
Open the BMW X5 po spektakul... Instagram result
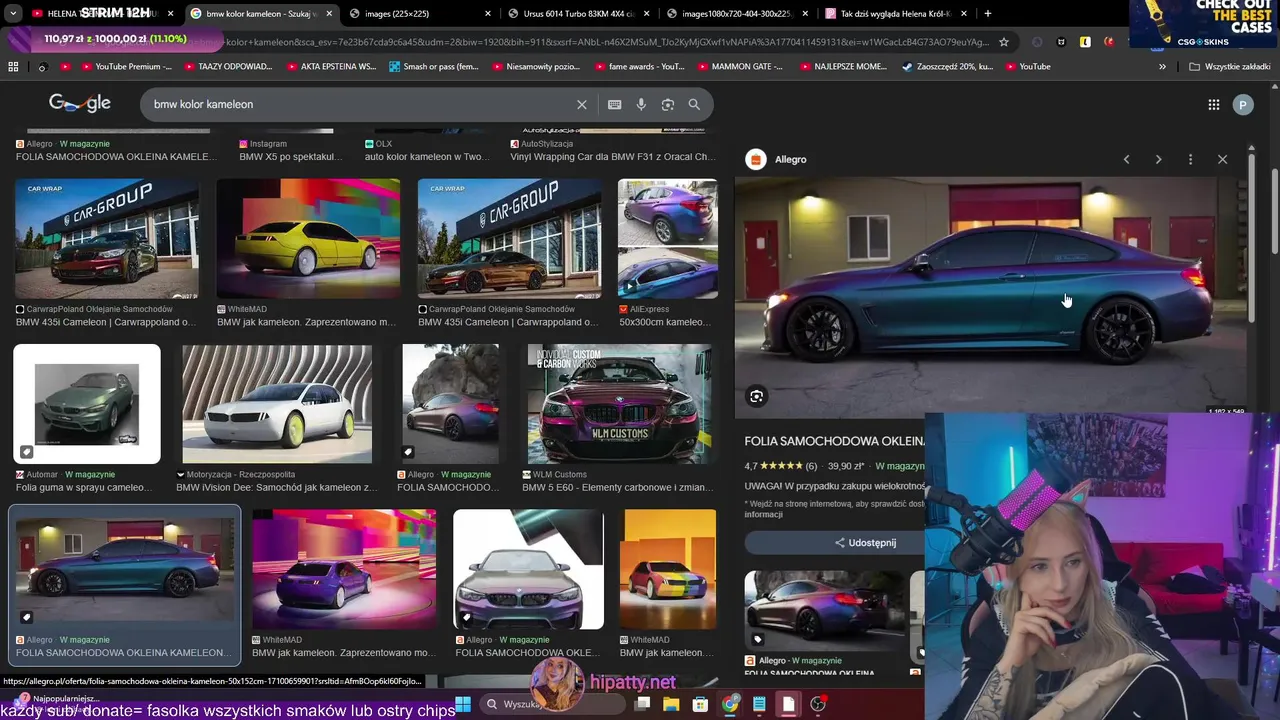point(291,156)
